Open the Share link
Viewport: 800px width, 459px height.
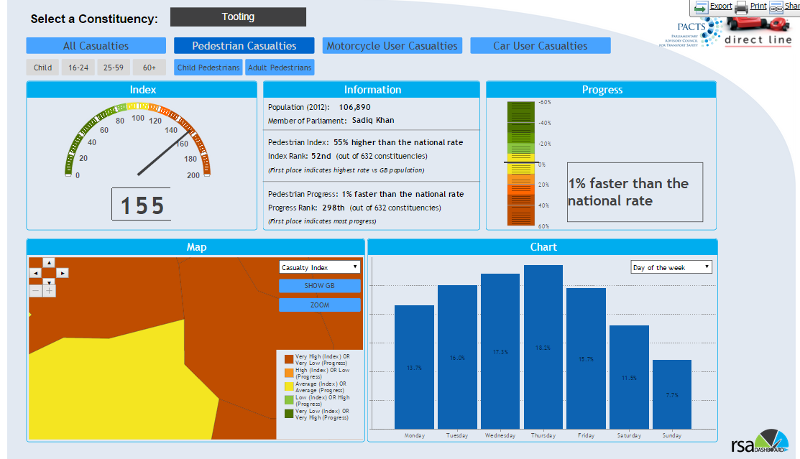[792, 6]
